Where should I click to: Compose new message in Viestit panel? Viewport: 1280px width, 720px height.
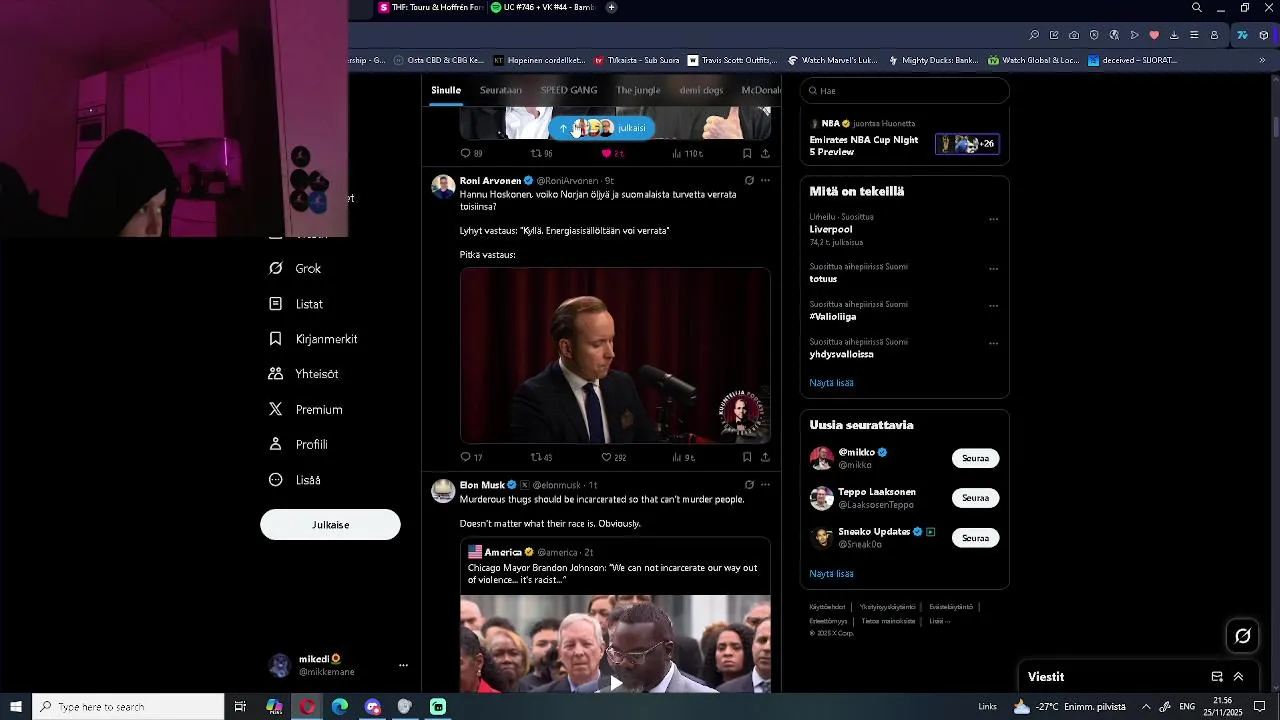pyautogui.click(x=1217, y=677)
